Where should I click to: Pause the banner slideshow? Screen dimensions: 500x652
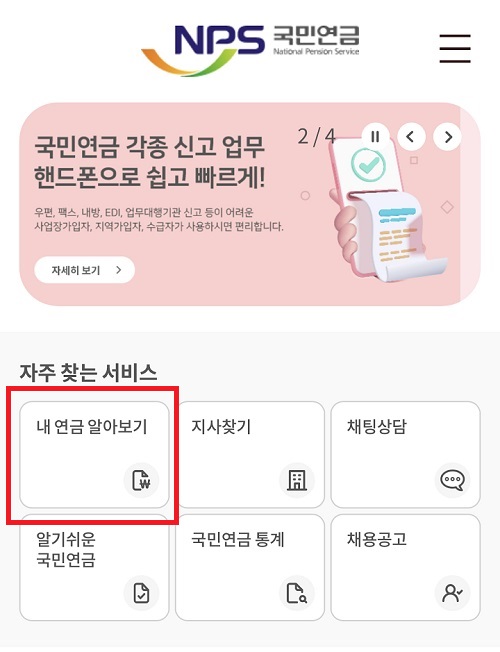375,137
